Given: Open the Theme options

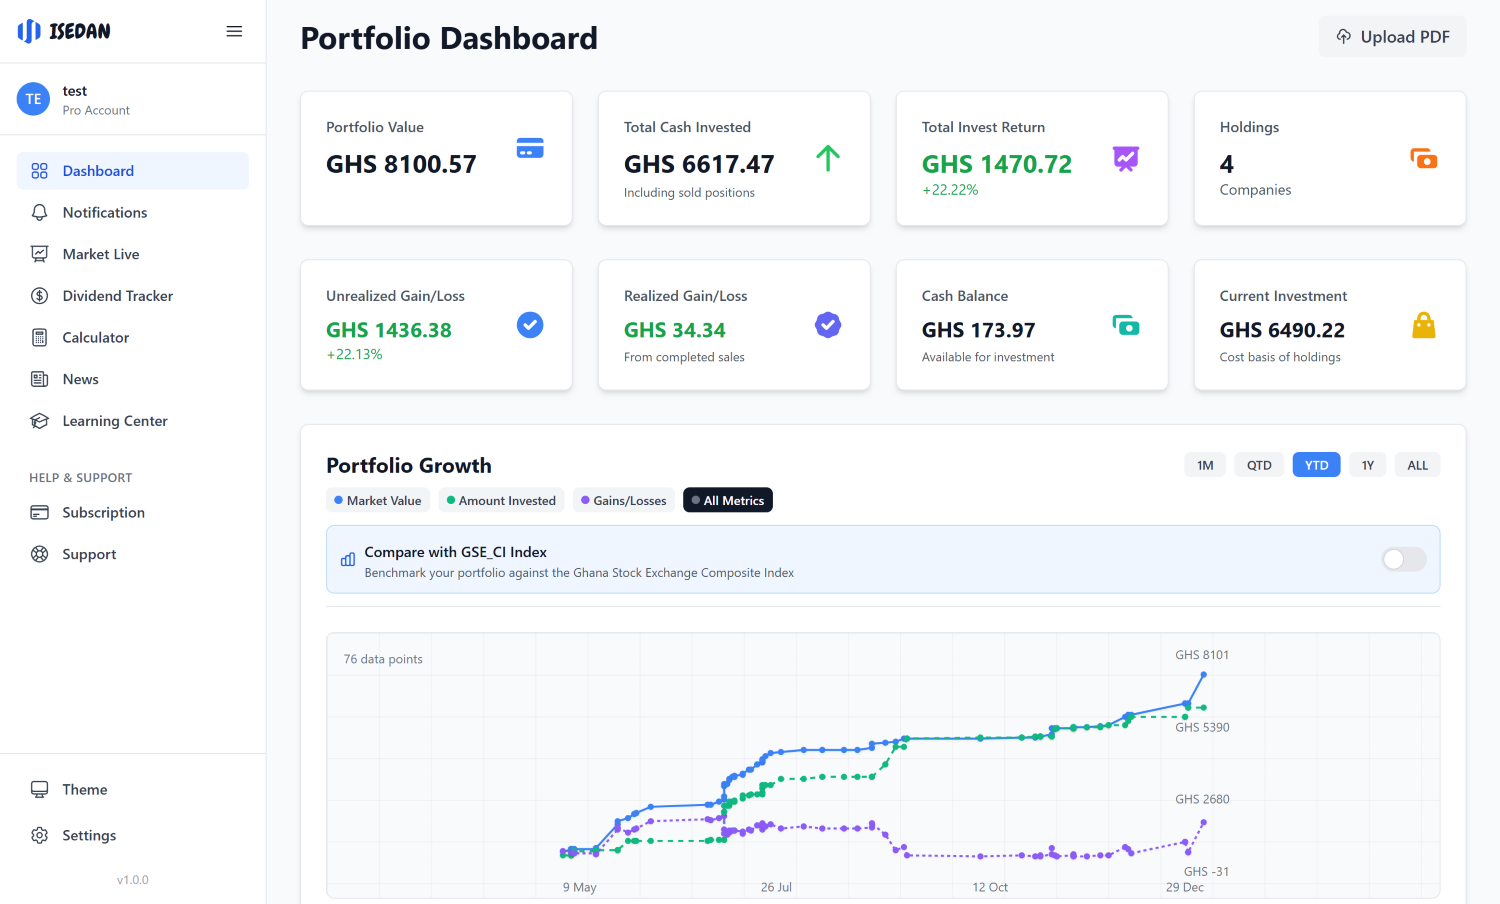Looking at the screenshot, I should coord(85,789).
